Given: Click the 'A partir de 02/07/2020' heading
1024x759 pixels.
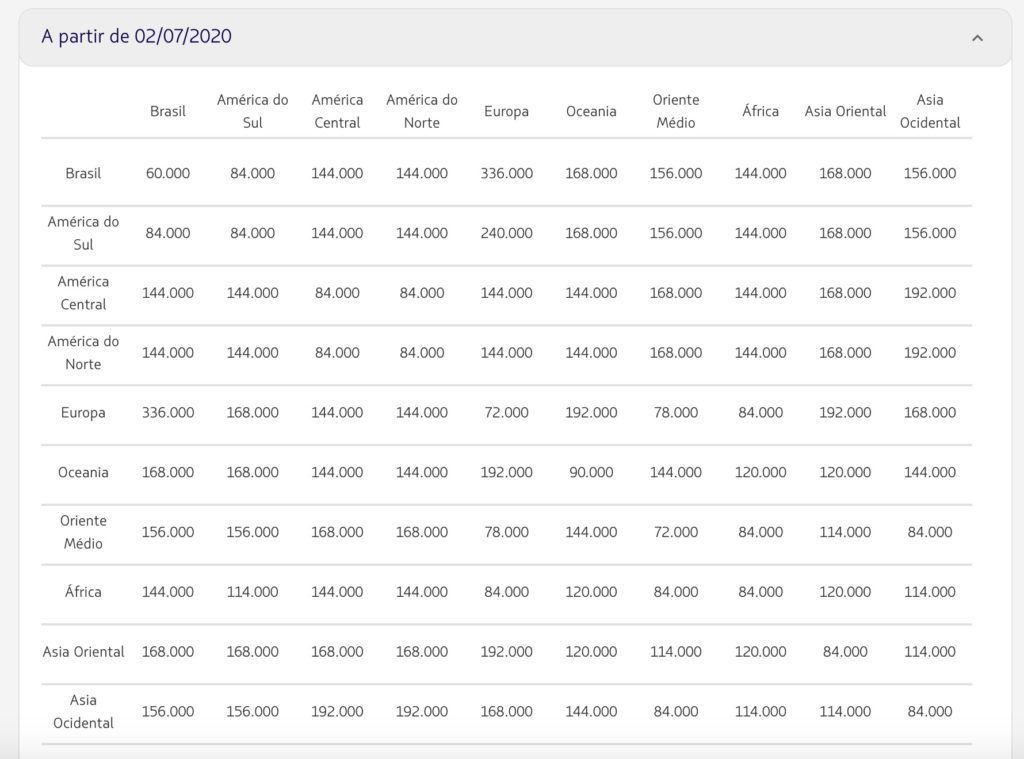Looking at the screenshot, I should 136,36.
